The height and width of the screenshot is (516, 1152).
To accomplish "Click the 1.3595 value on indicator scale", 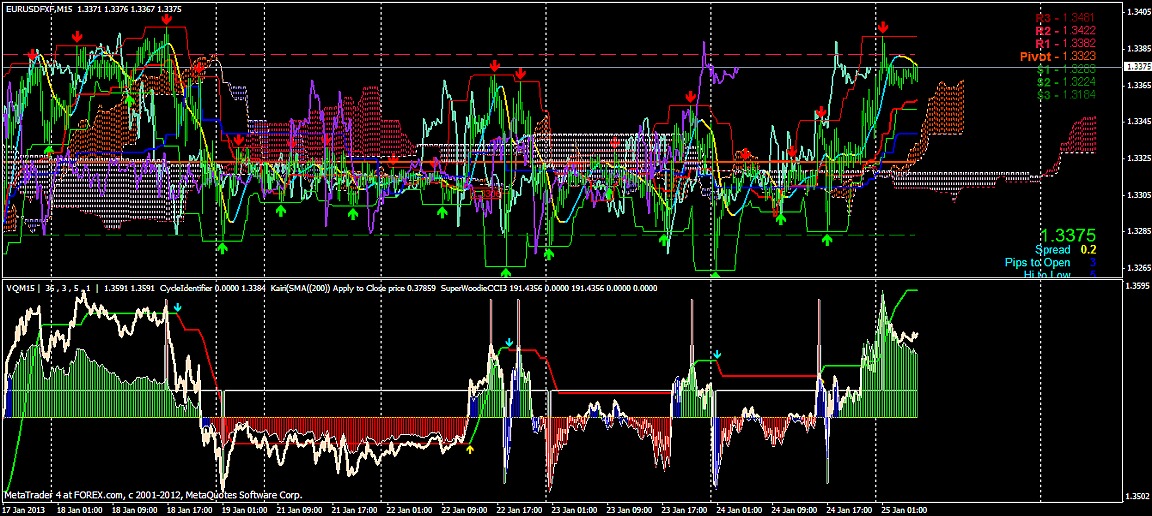I will point(1137,287).
